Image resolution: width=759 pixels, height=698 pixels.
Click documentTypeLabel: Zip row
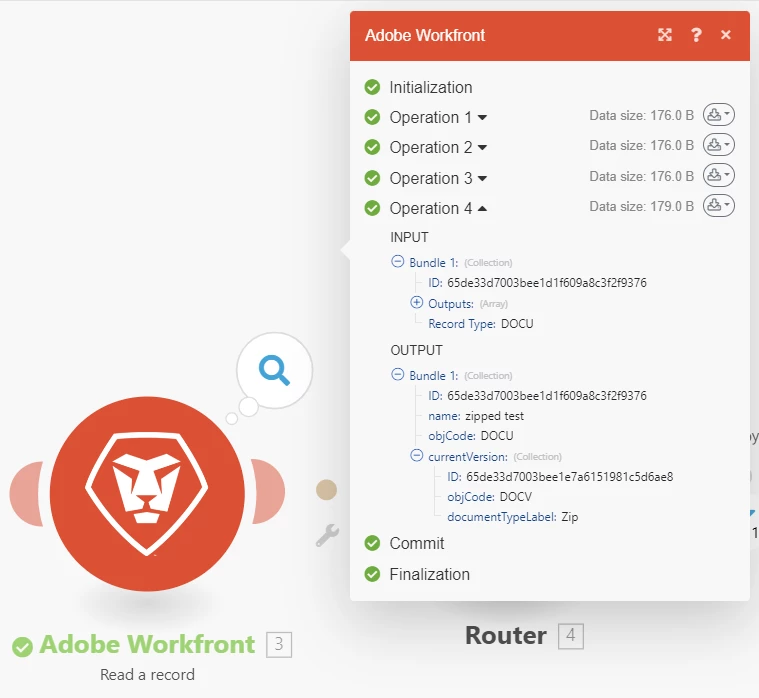pyautogui.click(x=513, y=517)
